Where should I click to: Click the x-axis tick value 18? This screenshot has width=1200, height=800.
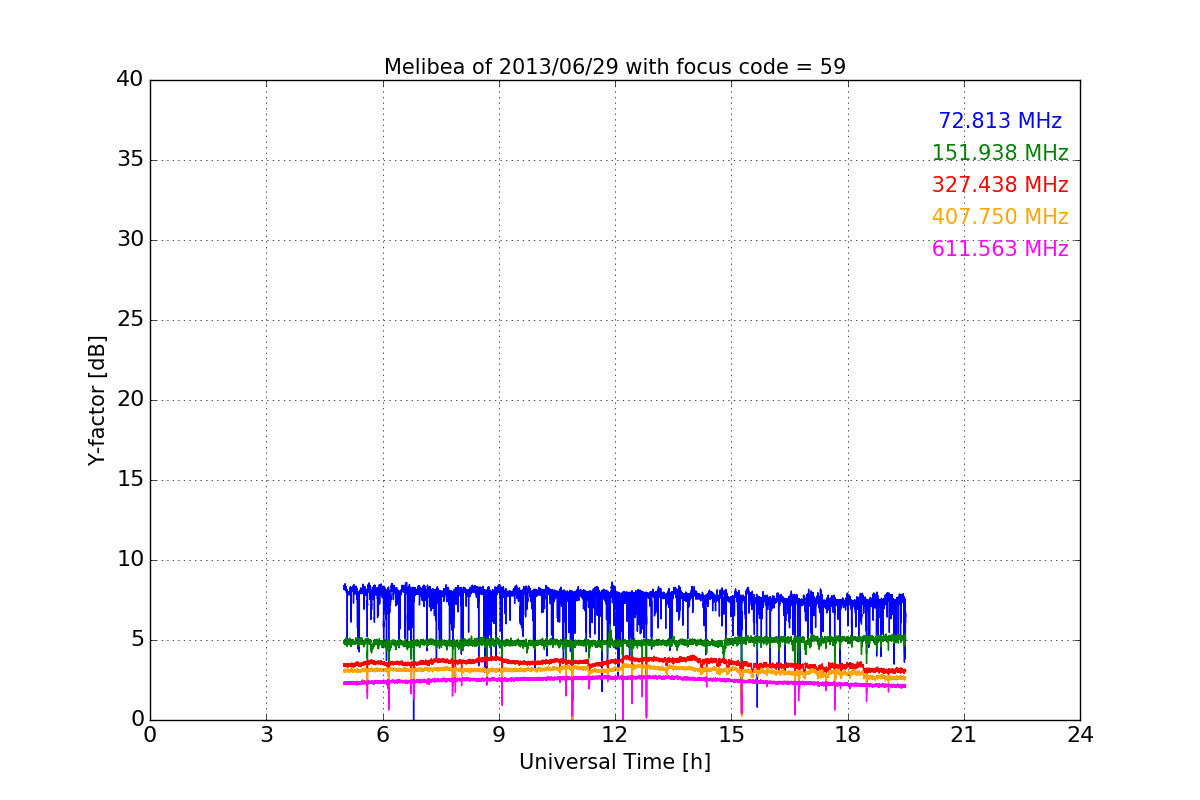(x=847, y=735)
